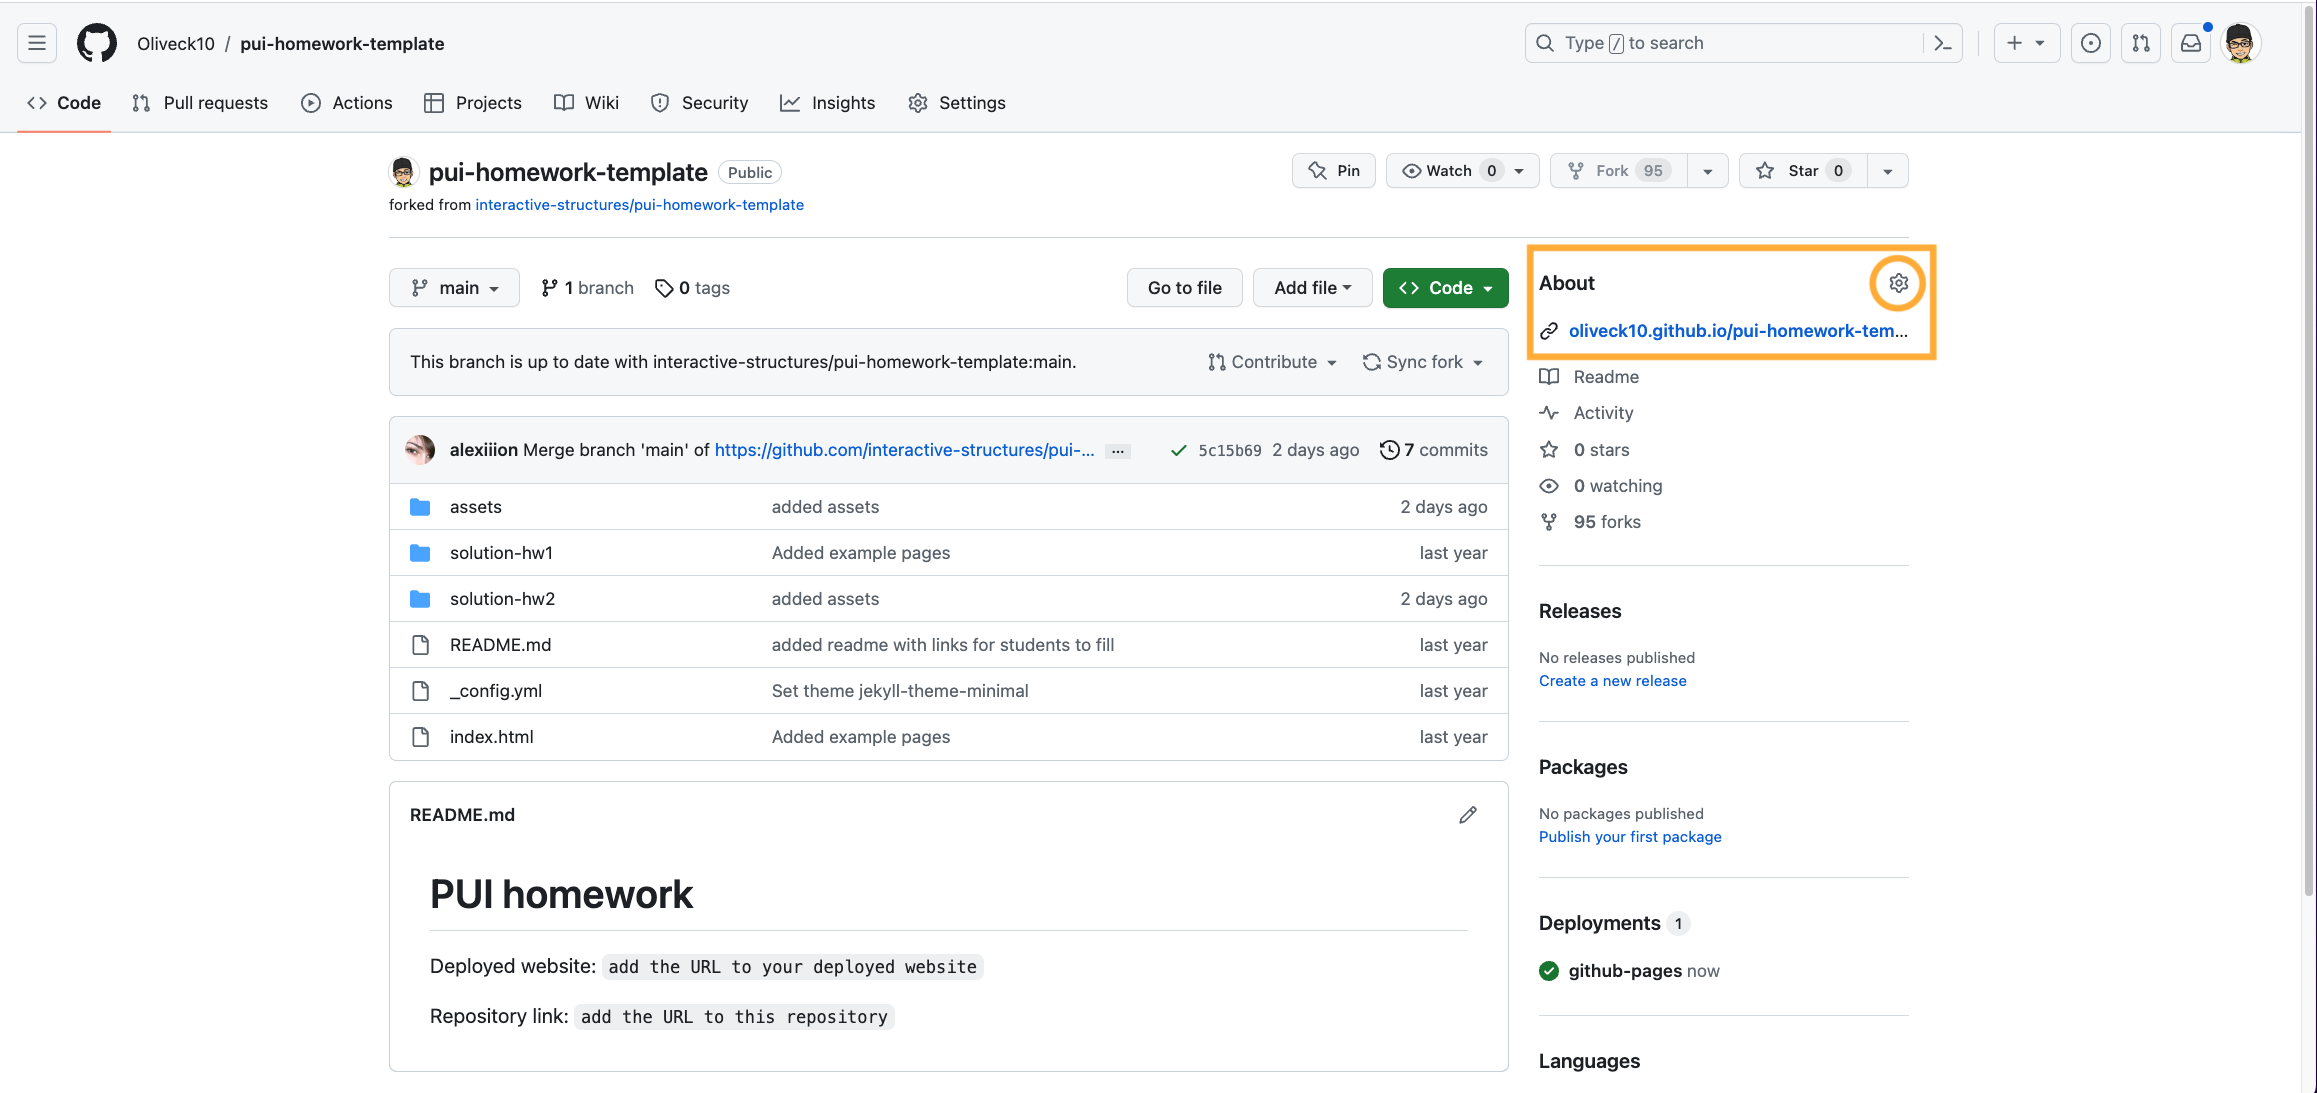Click the _config.yml file icon
This screenshot has width=2317, height=1093.
[x=420, y=691]
